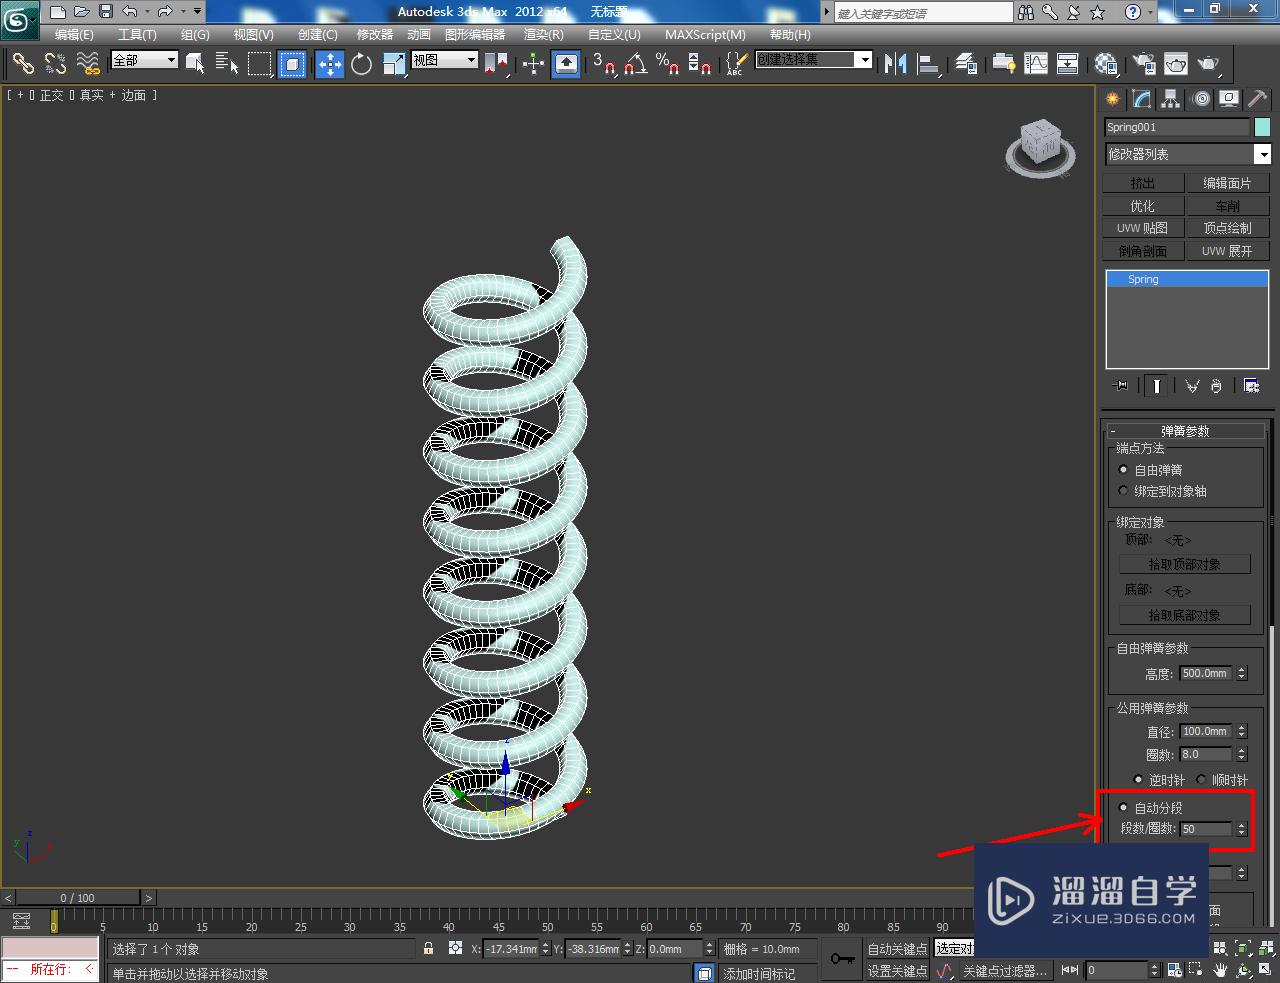Open the 编辑(E) menu
This screenshot has width=1280, height=983.
pos(74,34)
